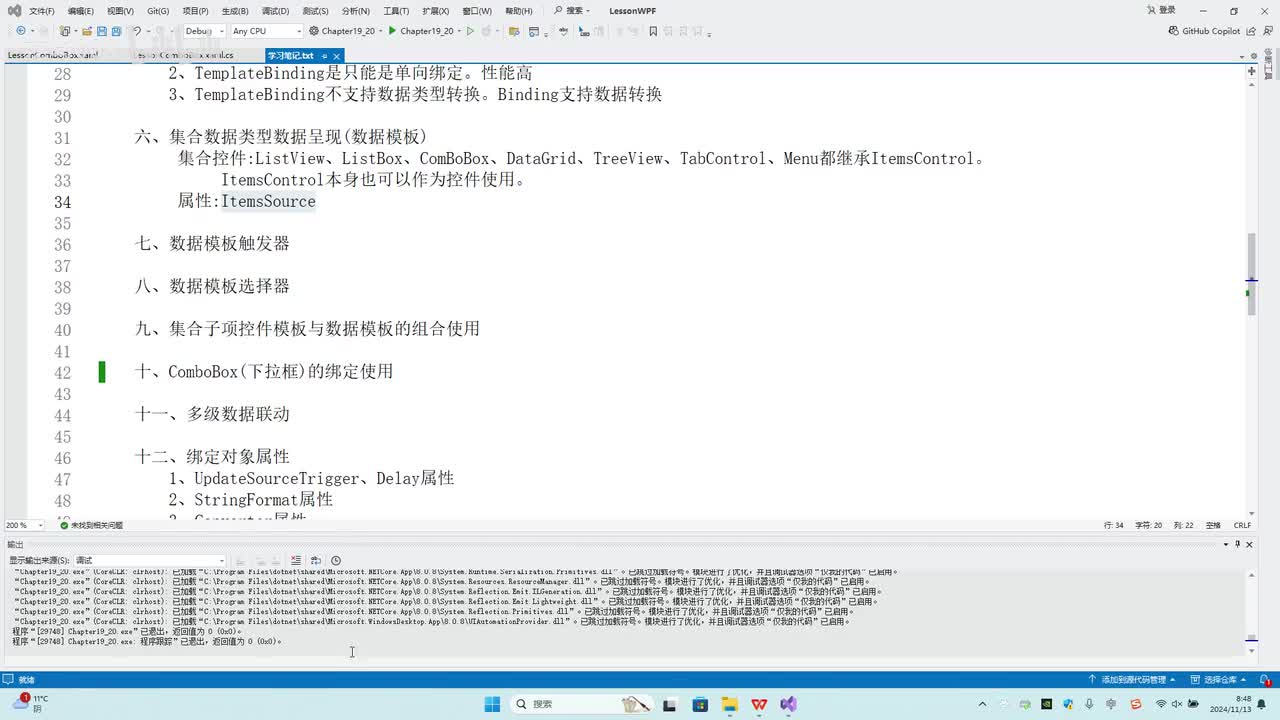Close the 输出 output panel
Viewport: 1280px width, 720px height.
[1249, 544]
